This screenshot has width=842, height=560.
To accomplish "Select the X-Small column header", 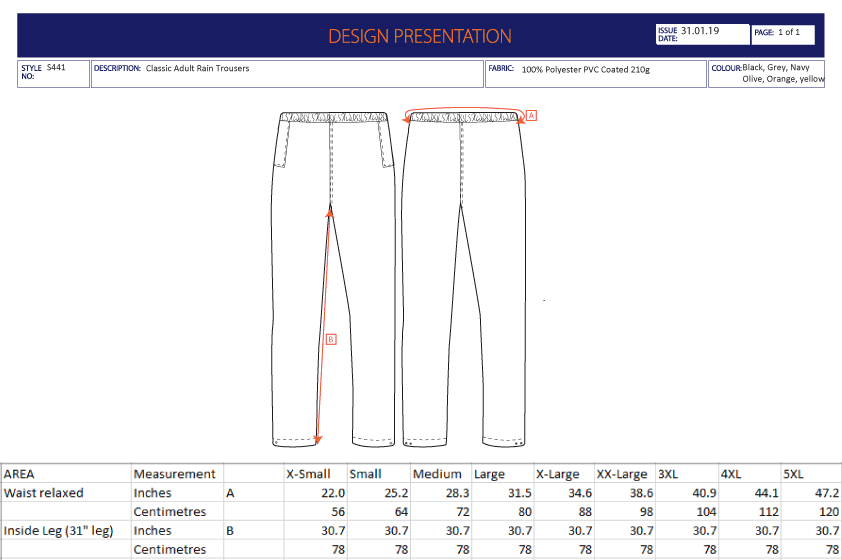I will (x=308, y=474).
